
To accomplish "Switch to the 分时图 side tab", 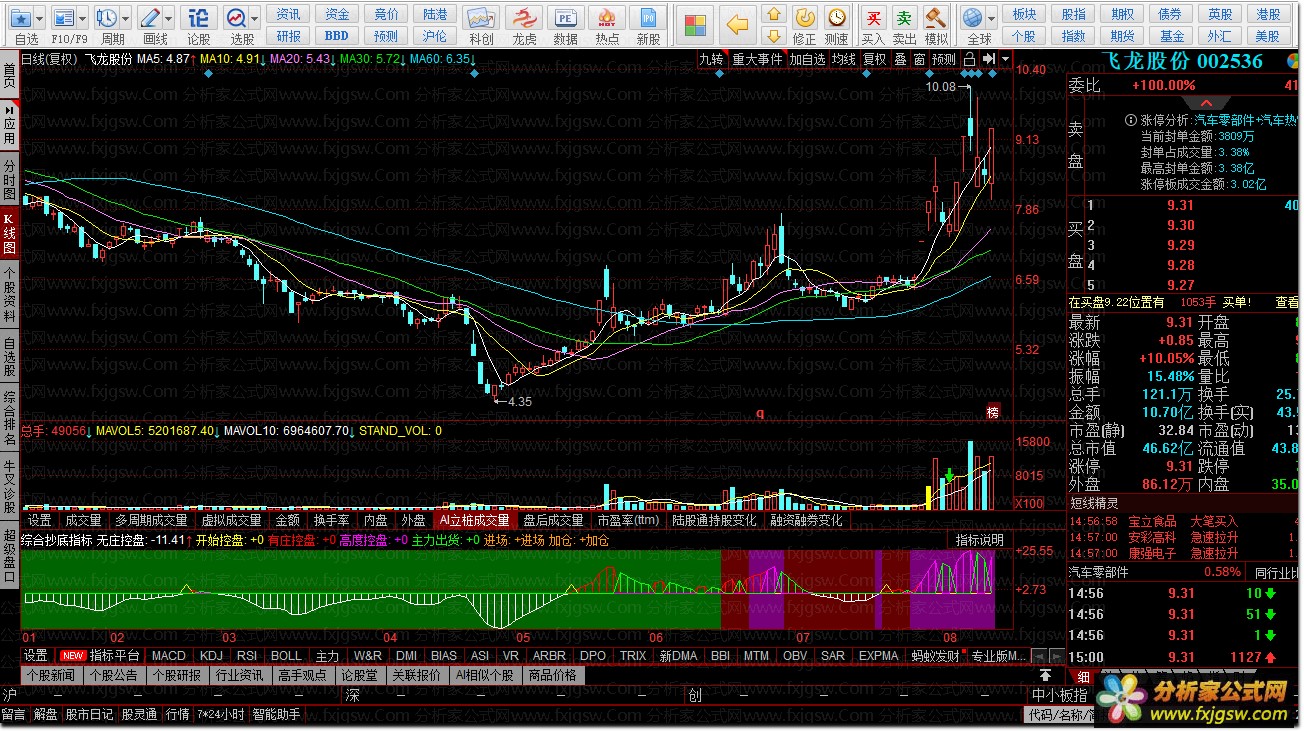I will coord(9,178).
